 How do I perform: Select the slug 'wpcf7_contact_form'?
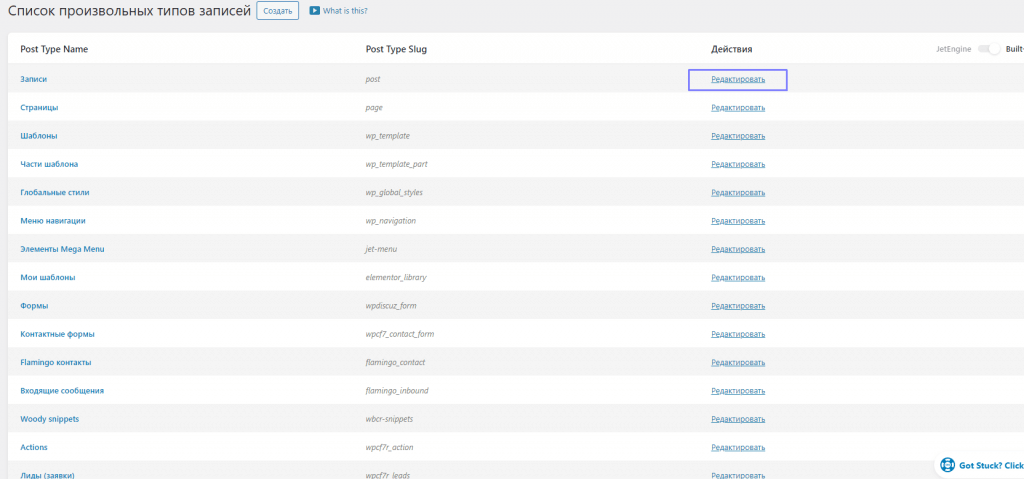[400, 334]
